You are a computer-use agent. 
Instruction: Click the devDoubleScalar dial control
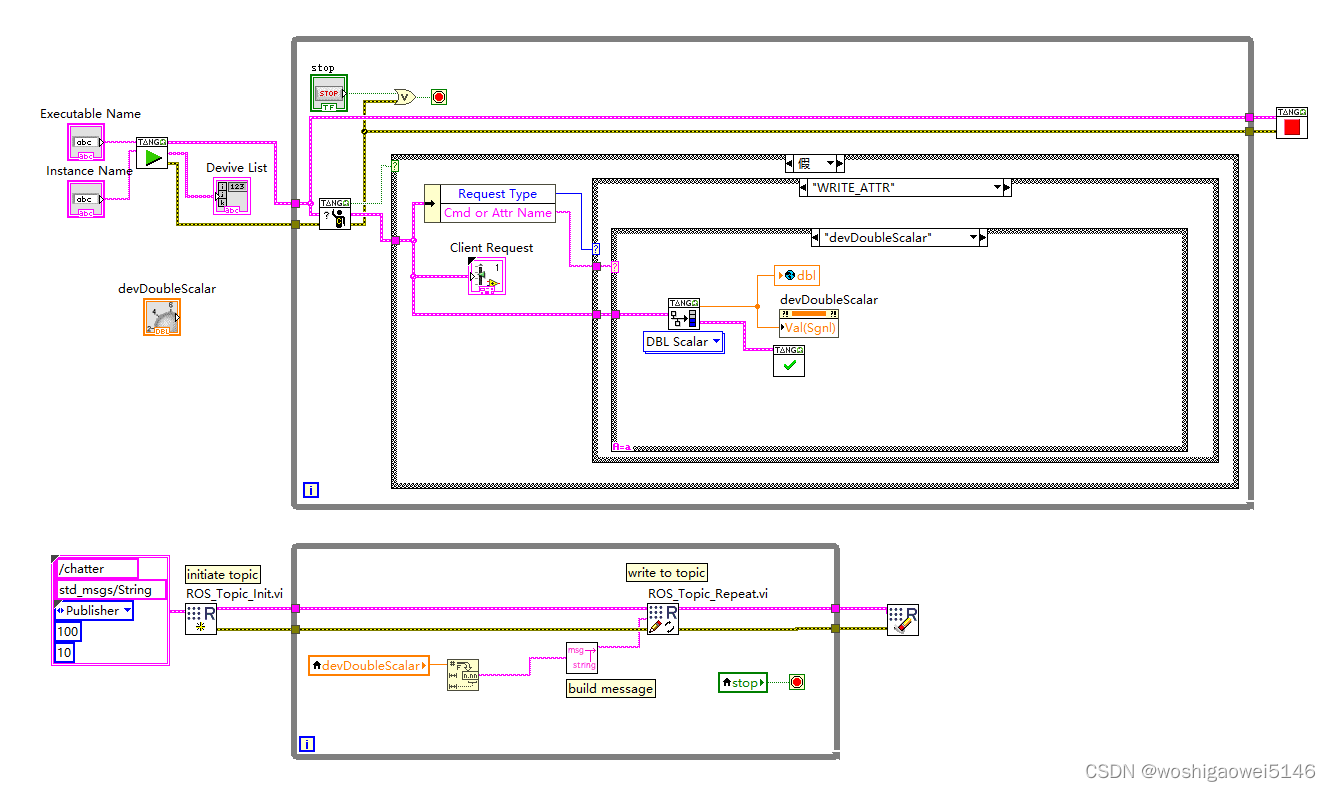point(161,318)
